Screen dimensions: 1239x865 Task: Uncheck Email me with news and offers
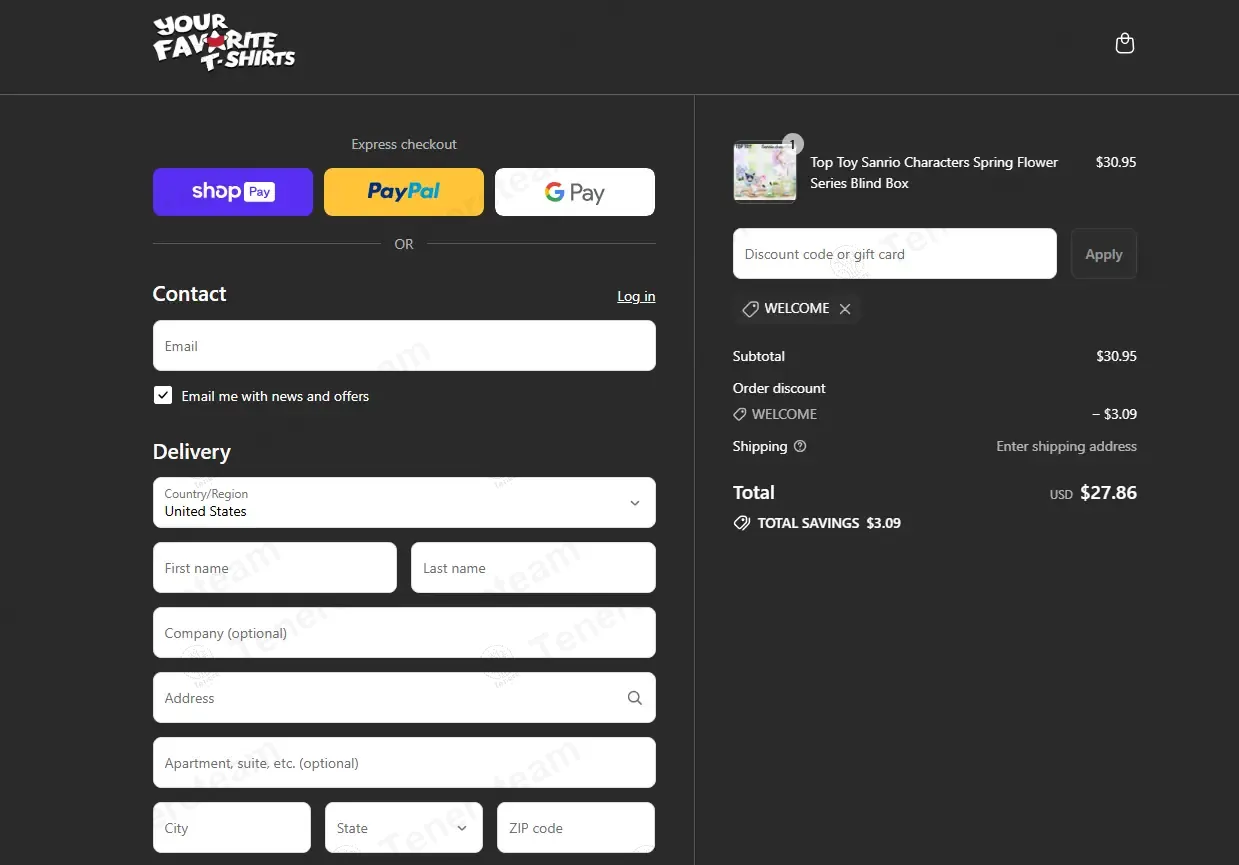point(163,396)
